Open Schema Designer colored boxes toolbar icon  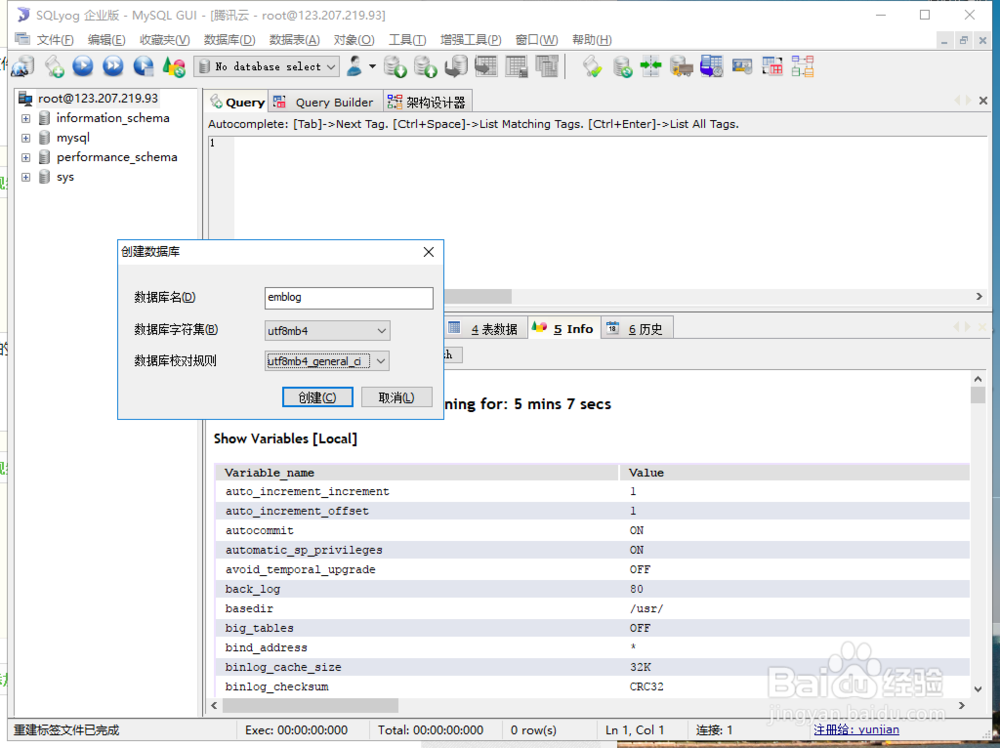click(x=803, y=66)
